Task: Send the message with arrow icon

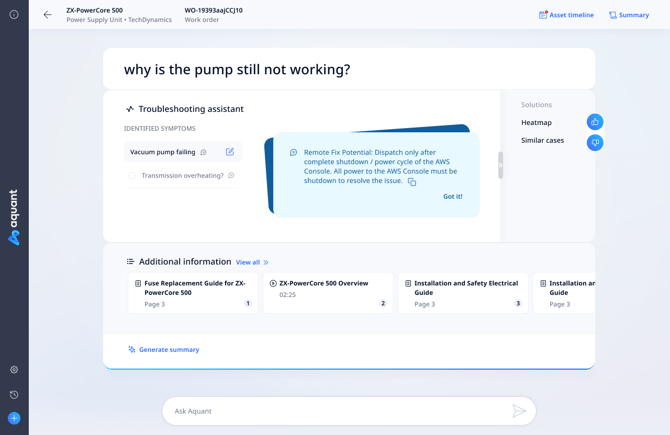Action: 519,411
